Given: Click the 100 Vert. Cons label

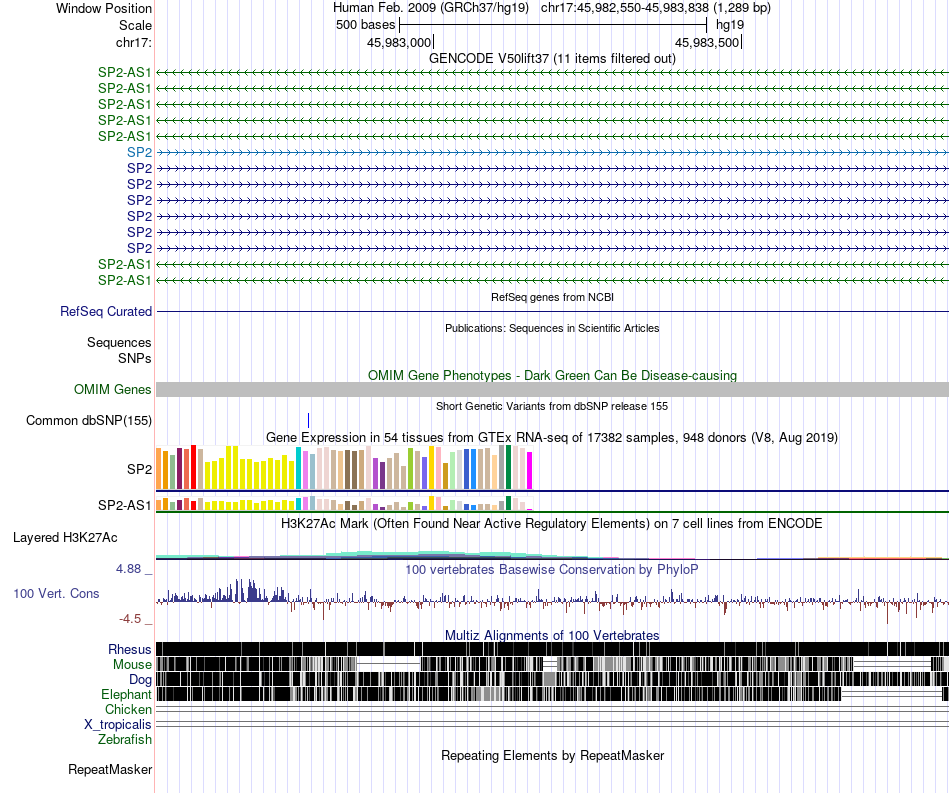Looking at the screenshot, I should 56,594.
